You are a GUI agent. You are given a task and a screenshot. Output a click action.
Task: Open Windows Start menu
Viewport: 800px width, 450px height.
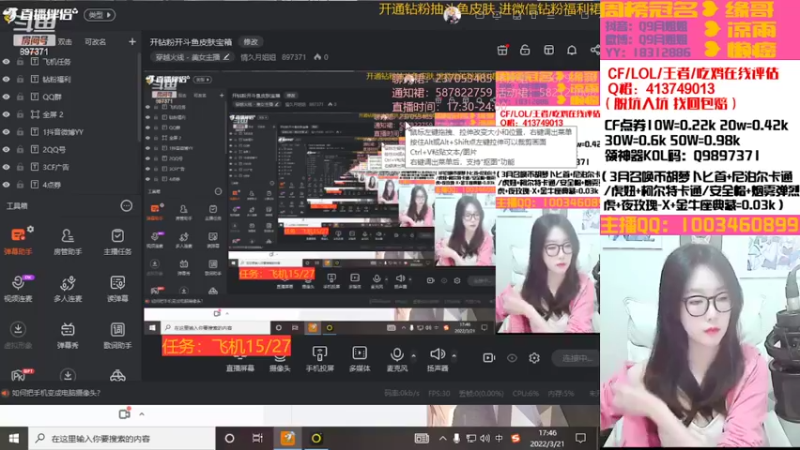click(x=14, y=438)
